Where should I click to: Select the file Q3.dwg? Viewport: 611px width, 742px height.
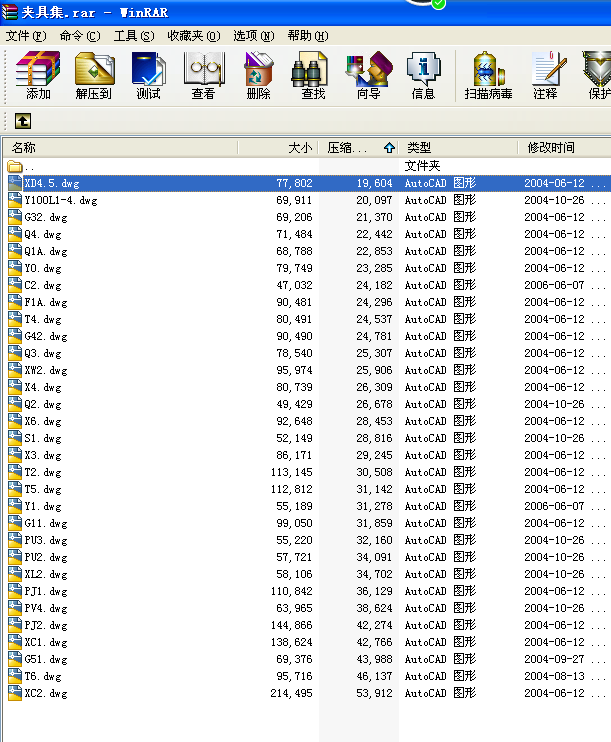(43, 353)
